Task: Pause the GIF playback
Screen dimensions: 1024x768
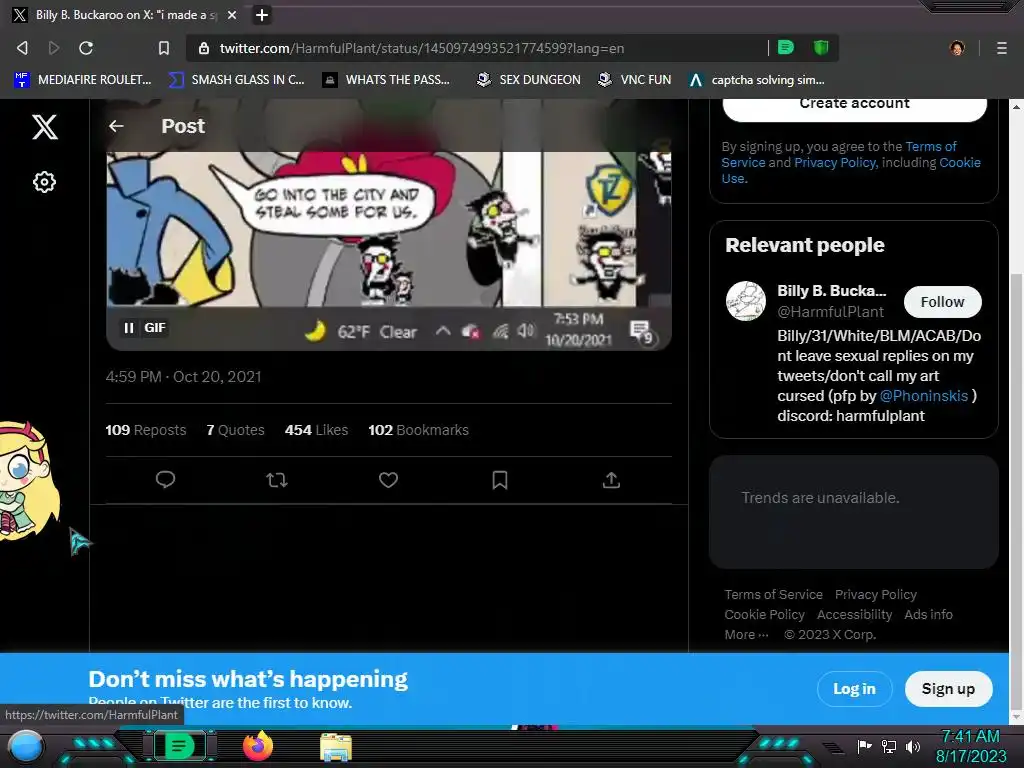Action: click(x=129, y=328)
